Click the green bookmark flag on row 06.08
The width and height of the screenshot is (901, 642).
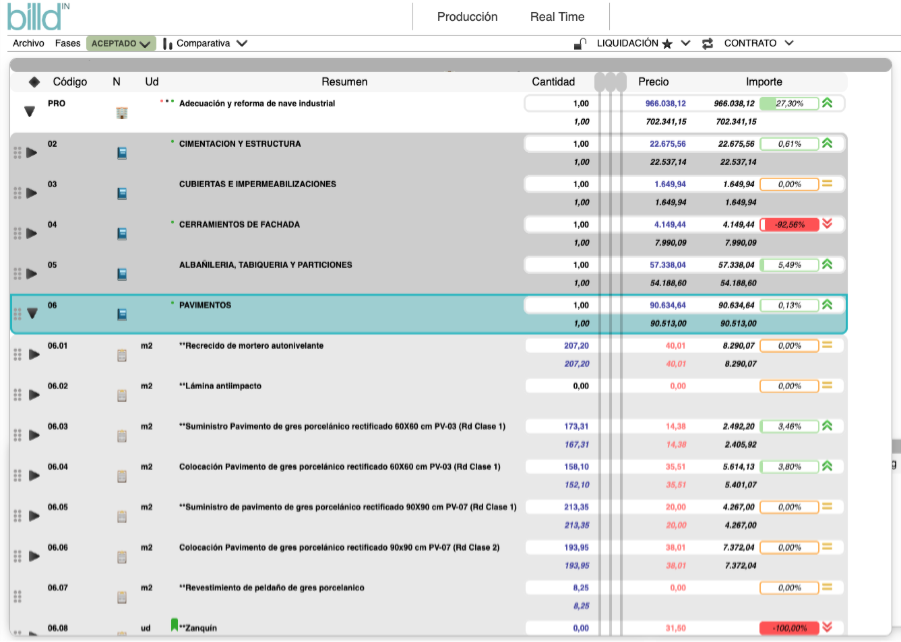(x=174, y=625)
